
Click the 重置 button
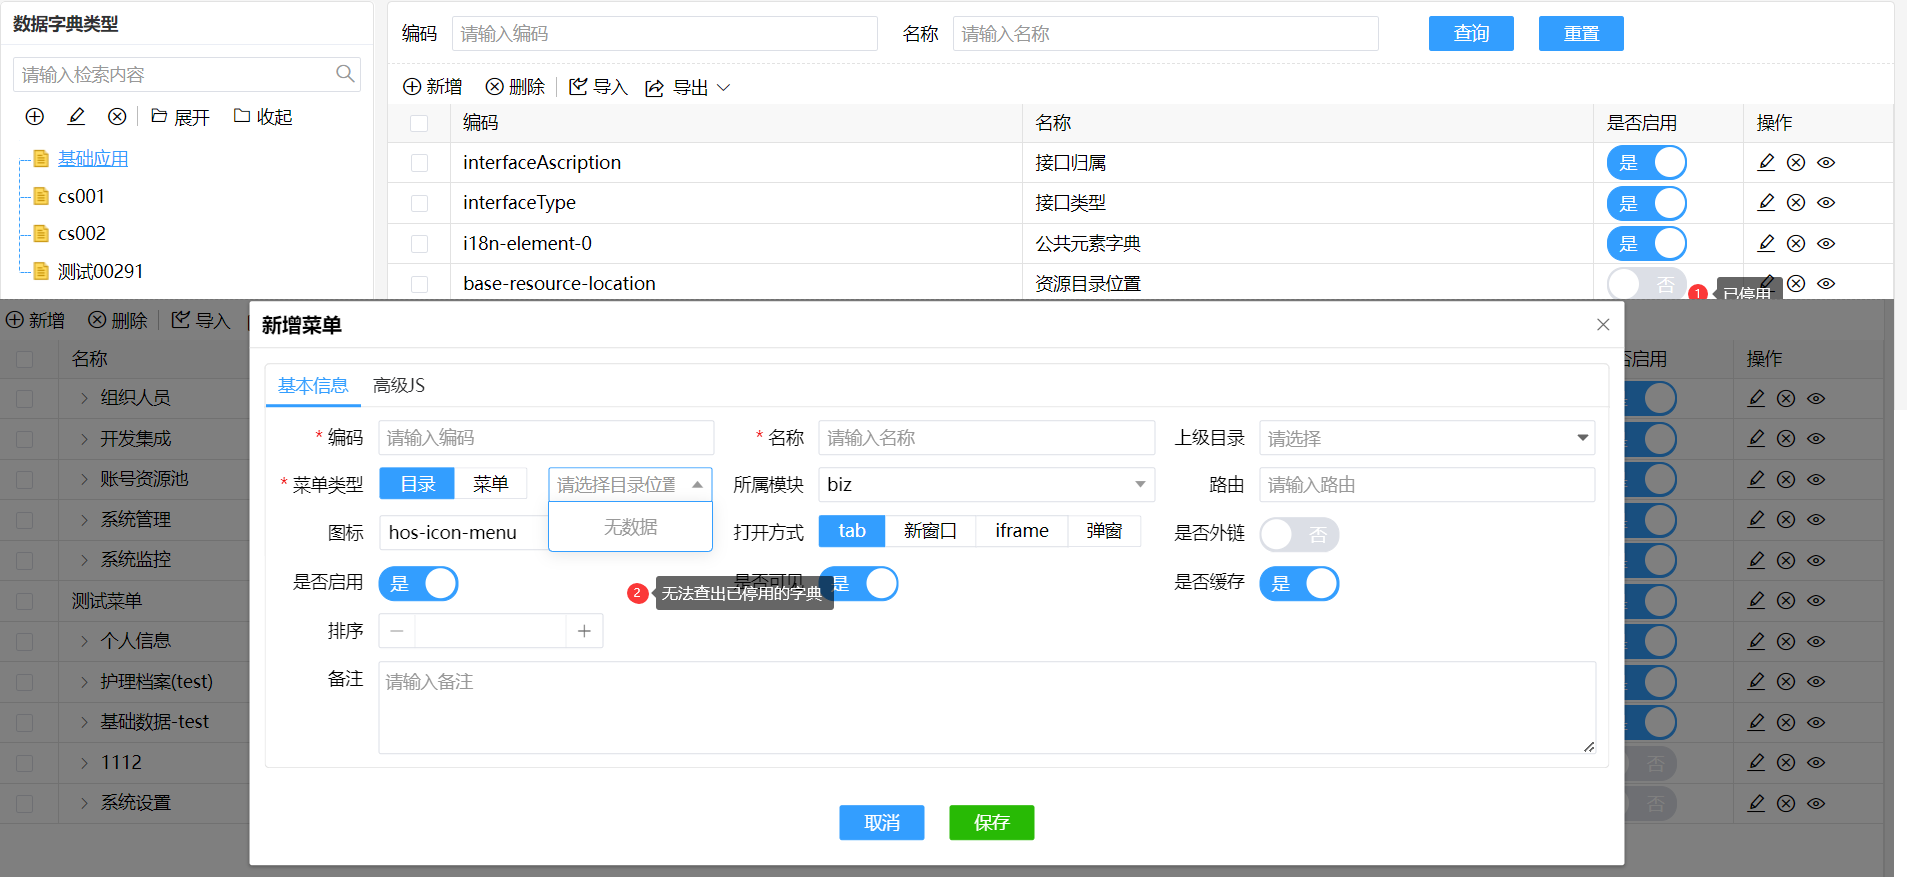(x=1581, y=33)
